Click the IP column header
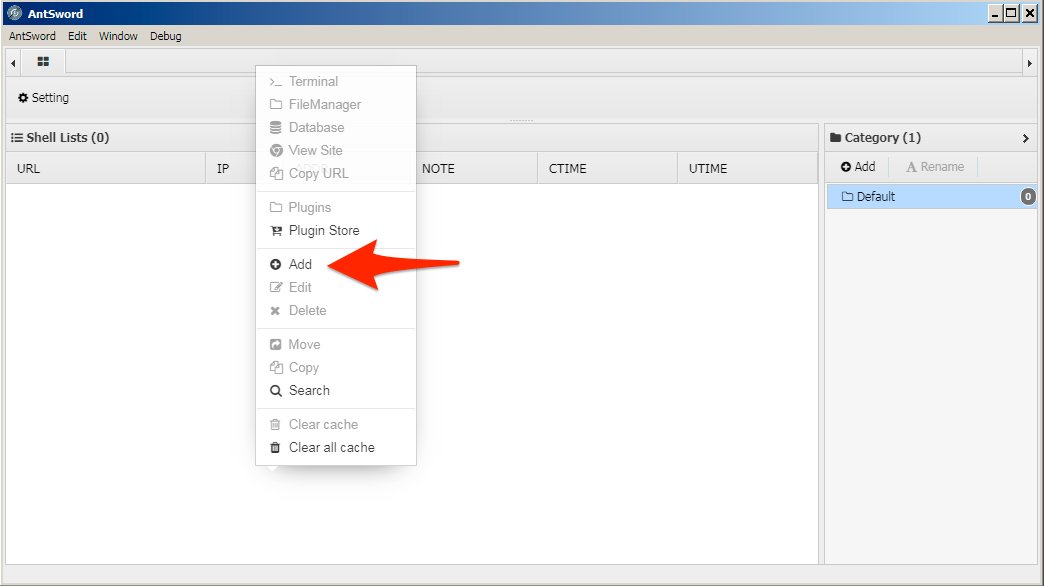 231,168
